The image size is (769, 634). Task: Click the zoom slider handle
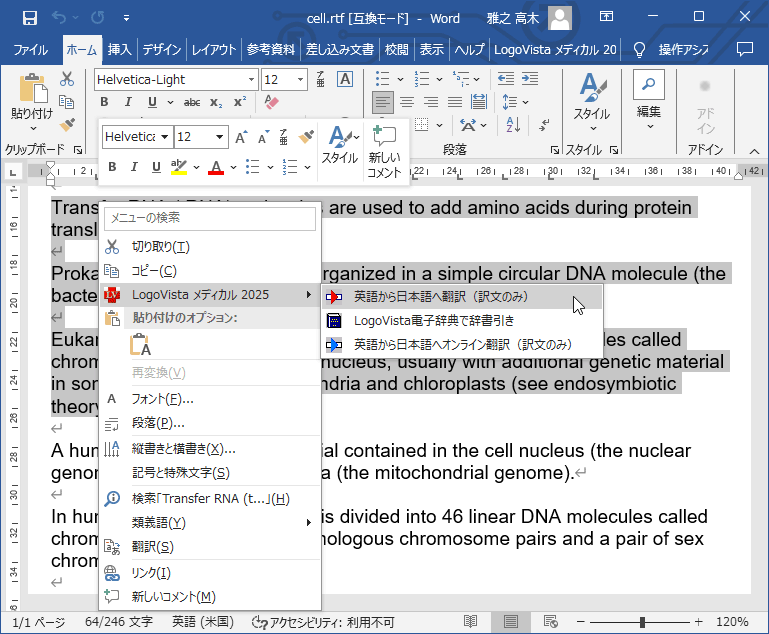click(x=642, y=622)
